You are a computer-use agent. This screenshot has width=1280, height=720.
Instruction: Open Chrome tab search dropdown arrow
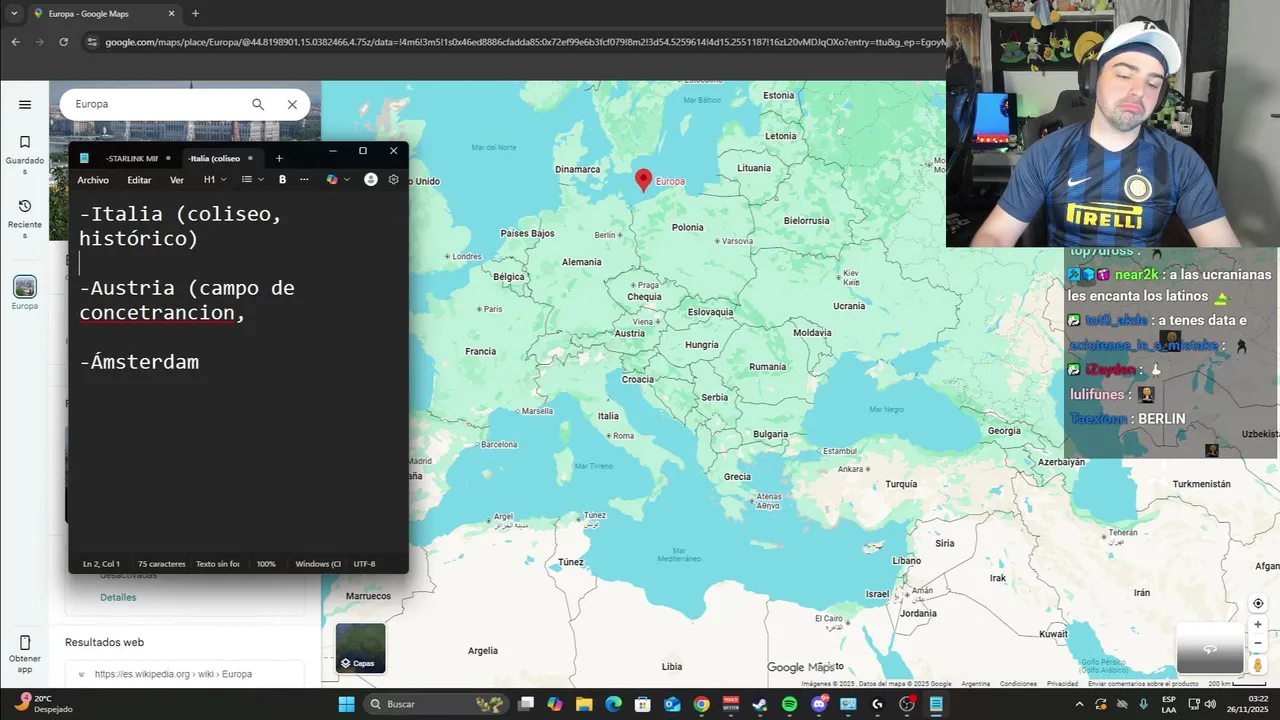pyautogui.click(x=14, y=14)
